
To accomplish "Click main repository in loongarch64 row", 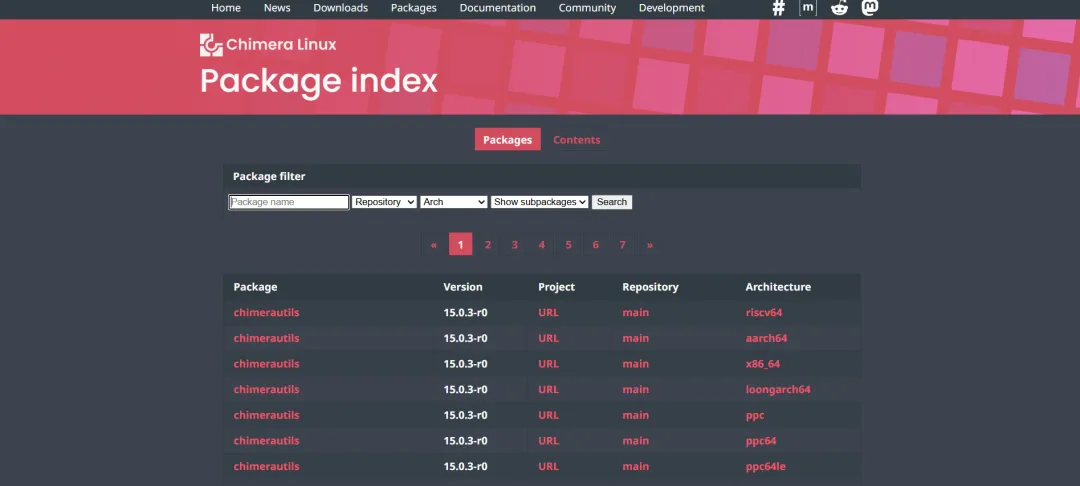I will click(x=636, y=390).
